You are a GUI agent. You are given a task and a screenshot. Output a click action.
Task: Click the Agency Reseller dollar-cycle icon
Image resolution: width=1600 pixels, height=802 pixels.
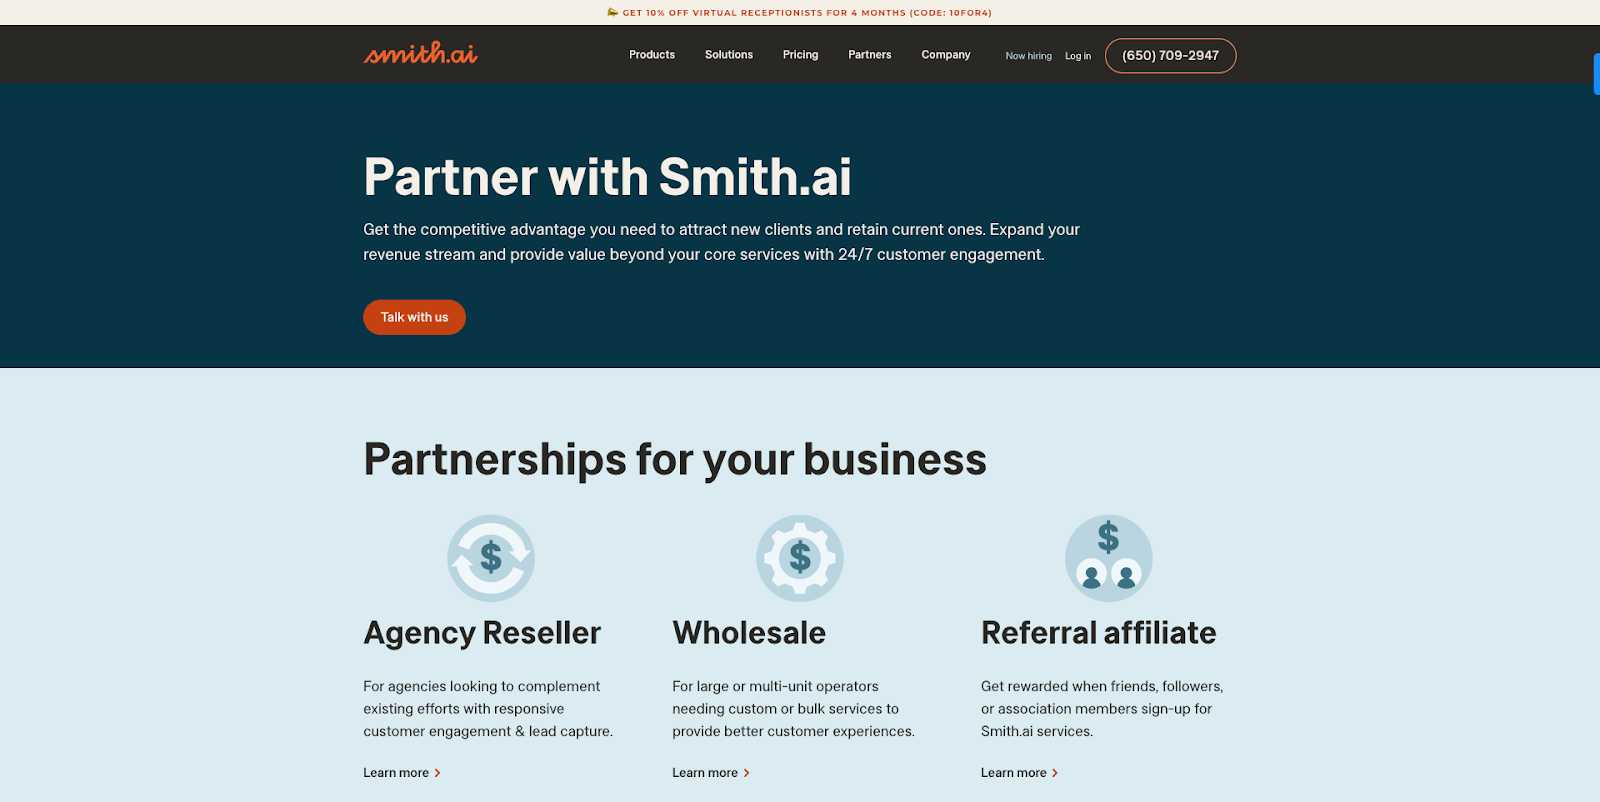point(491,558)
